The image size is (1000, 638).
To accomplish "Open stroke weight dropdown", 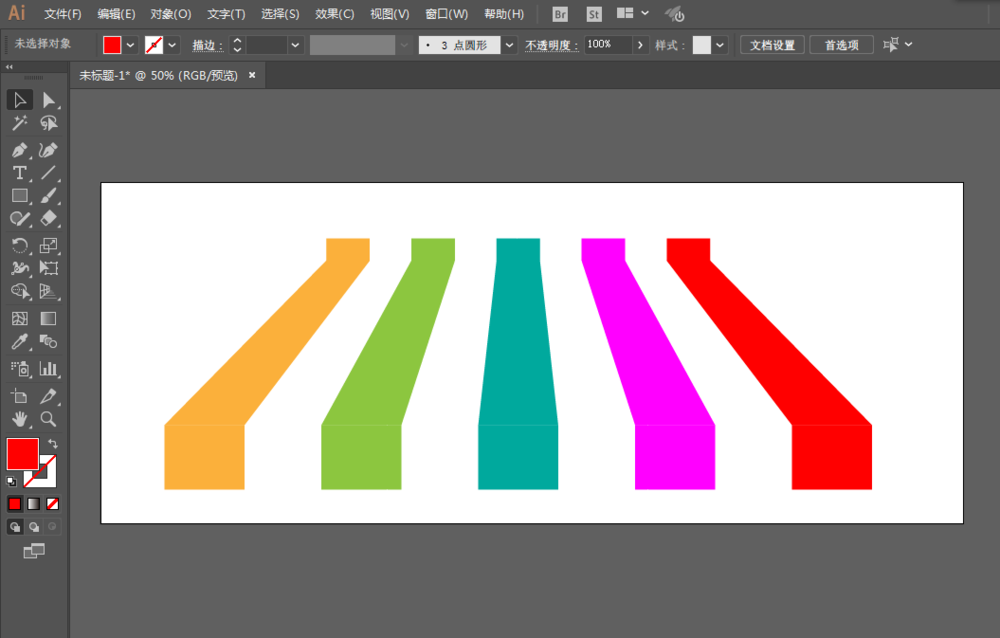I will tap(295, 45).
